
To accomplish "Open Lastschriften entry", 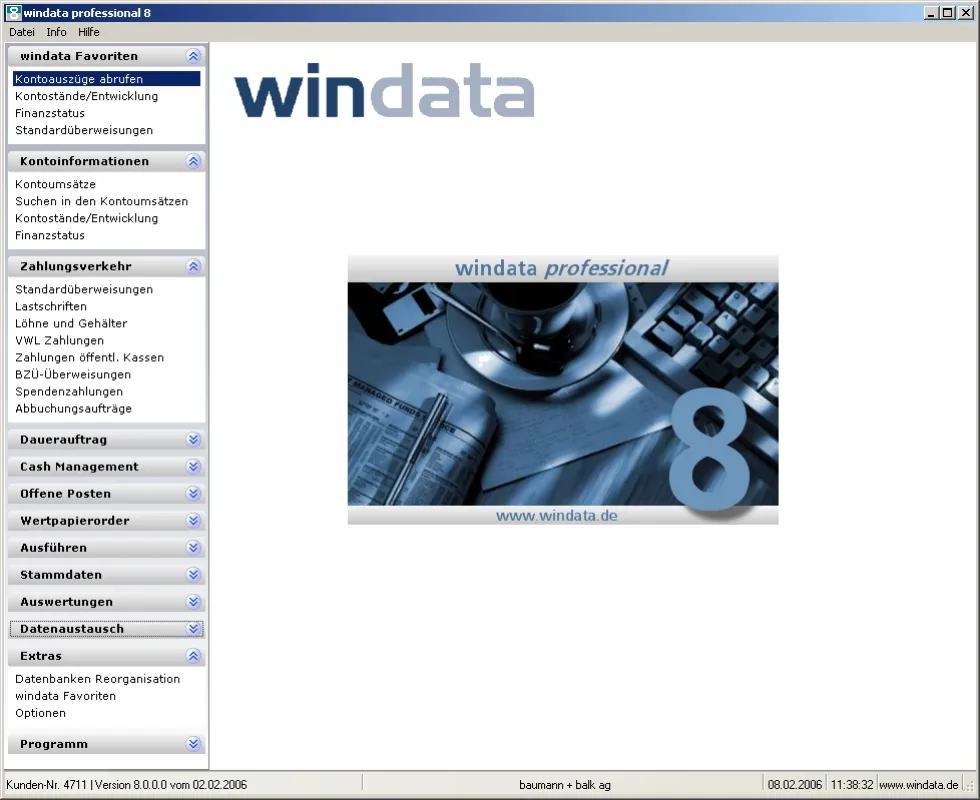I will click(51, 306).
